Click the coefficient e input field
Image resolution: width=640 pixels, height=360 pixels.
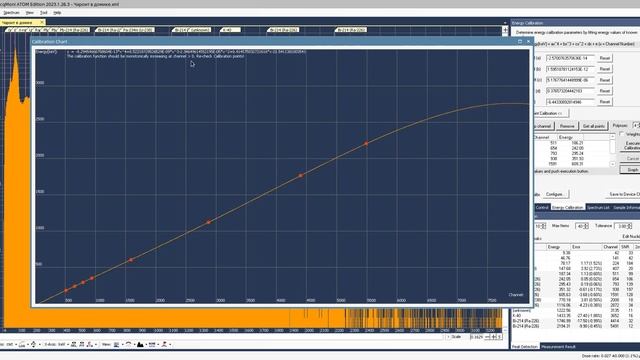570,102
